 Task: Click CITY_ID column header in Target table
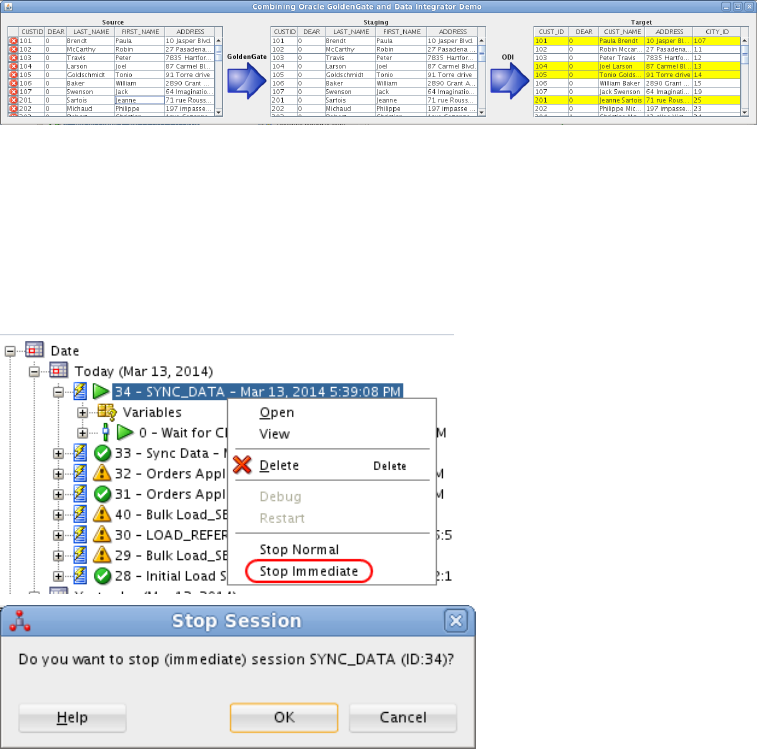716,31
